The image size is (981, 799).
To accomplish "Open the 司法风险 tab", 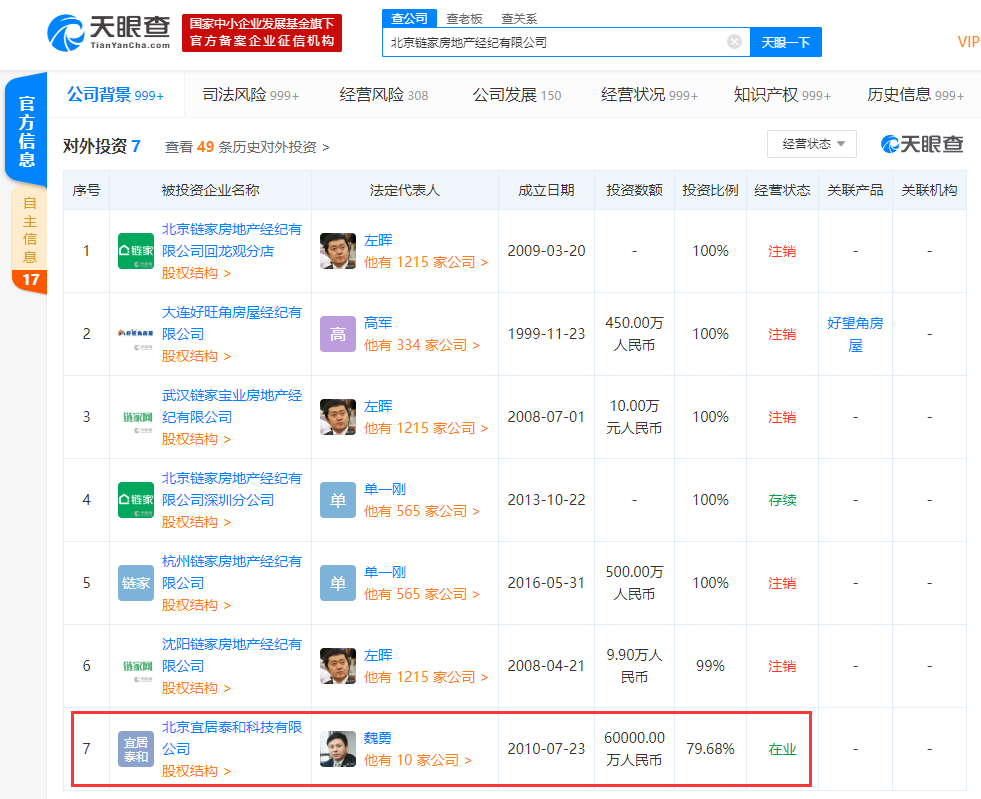I will (250, 95).
